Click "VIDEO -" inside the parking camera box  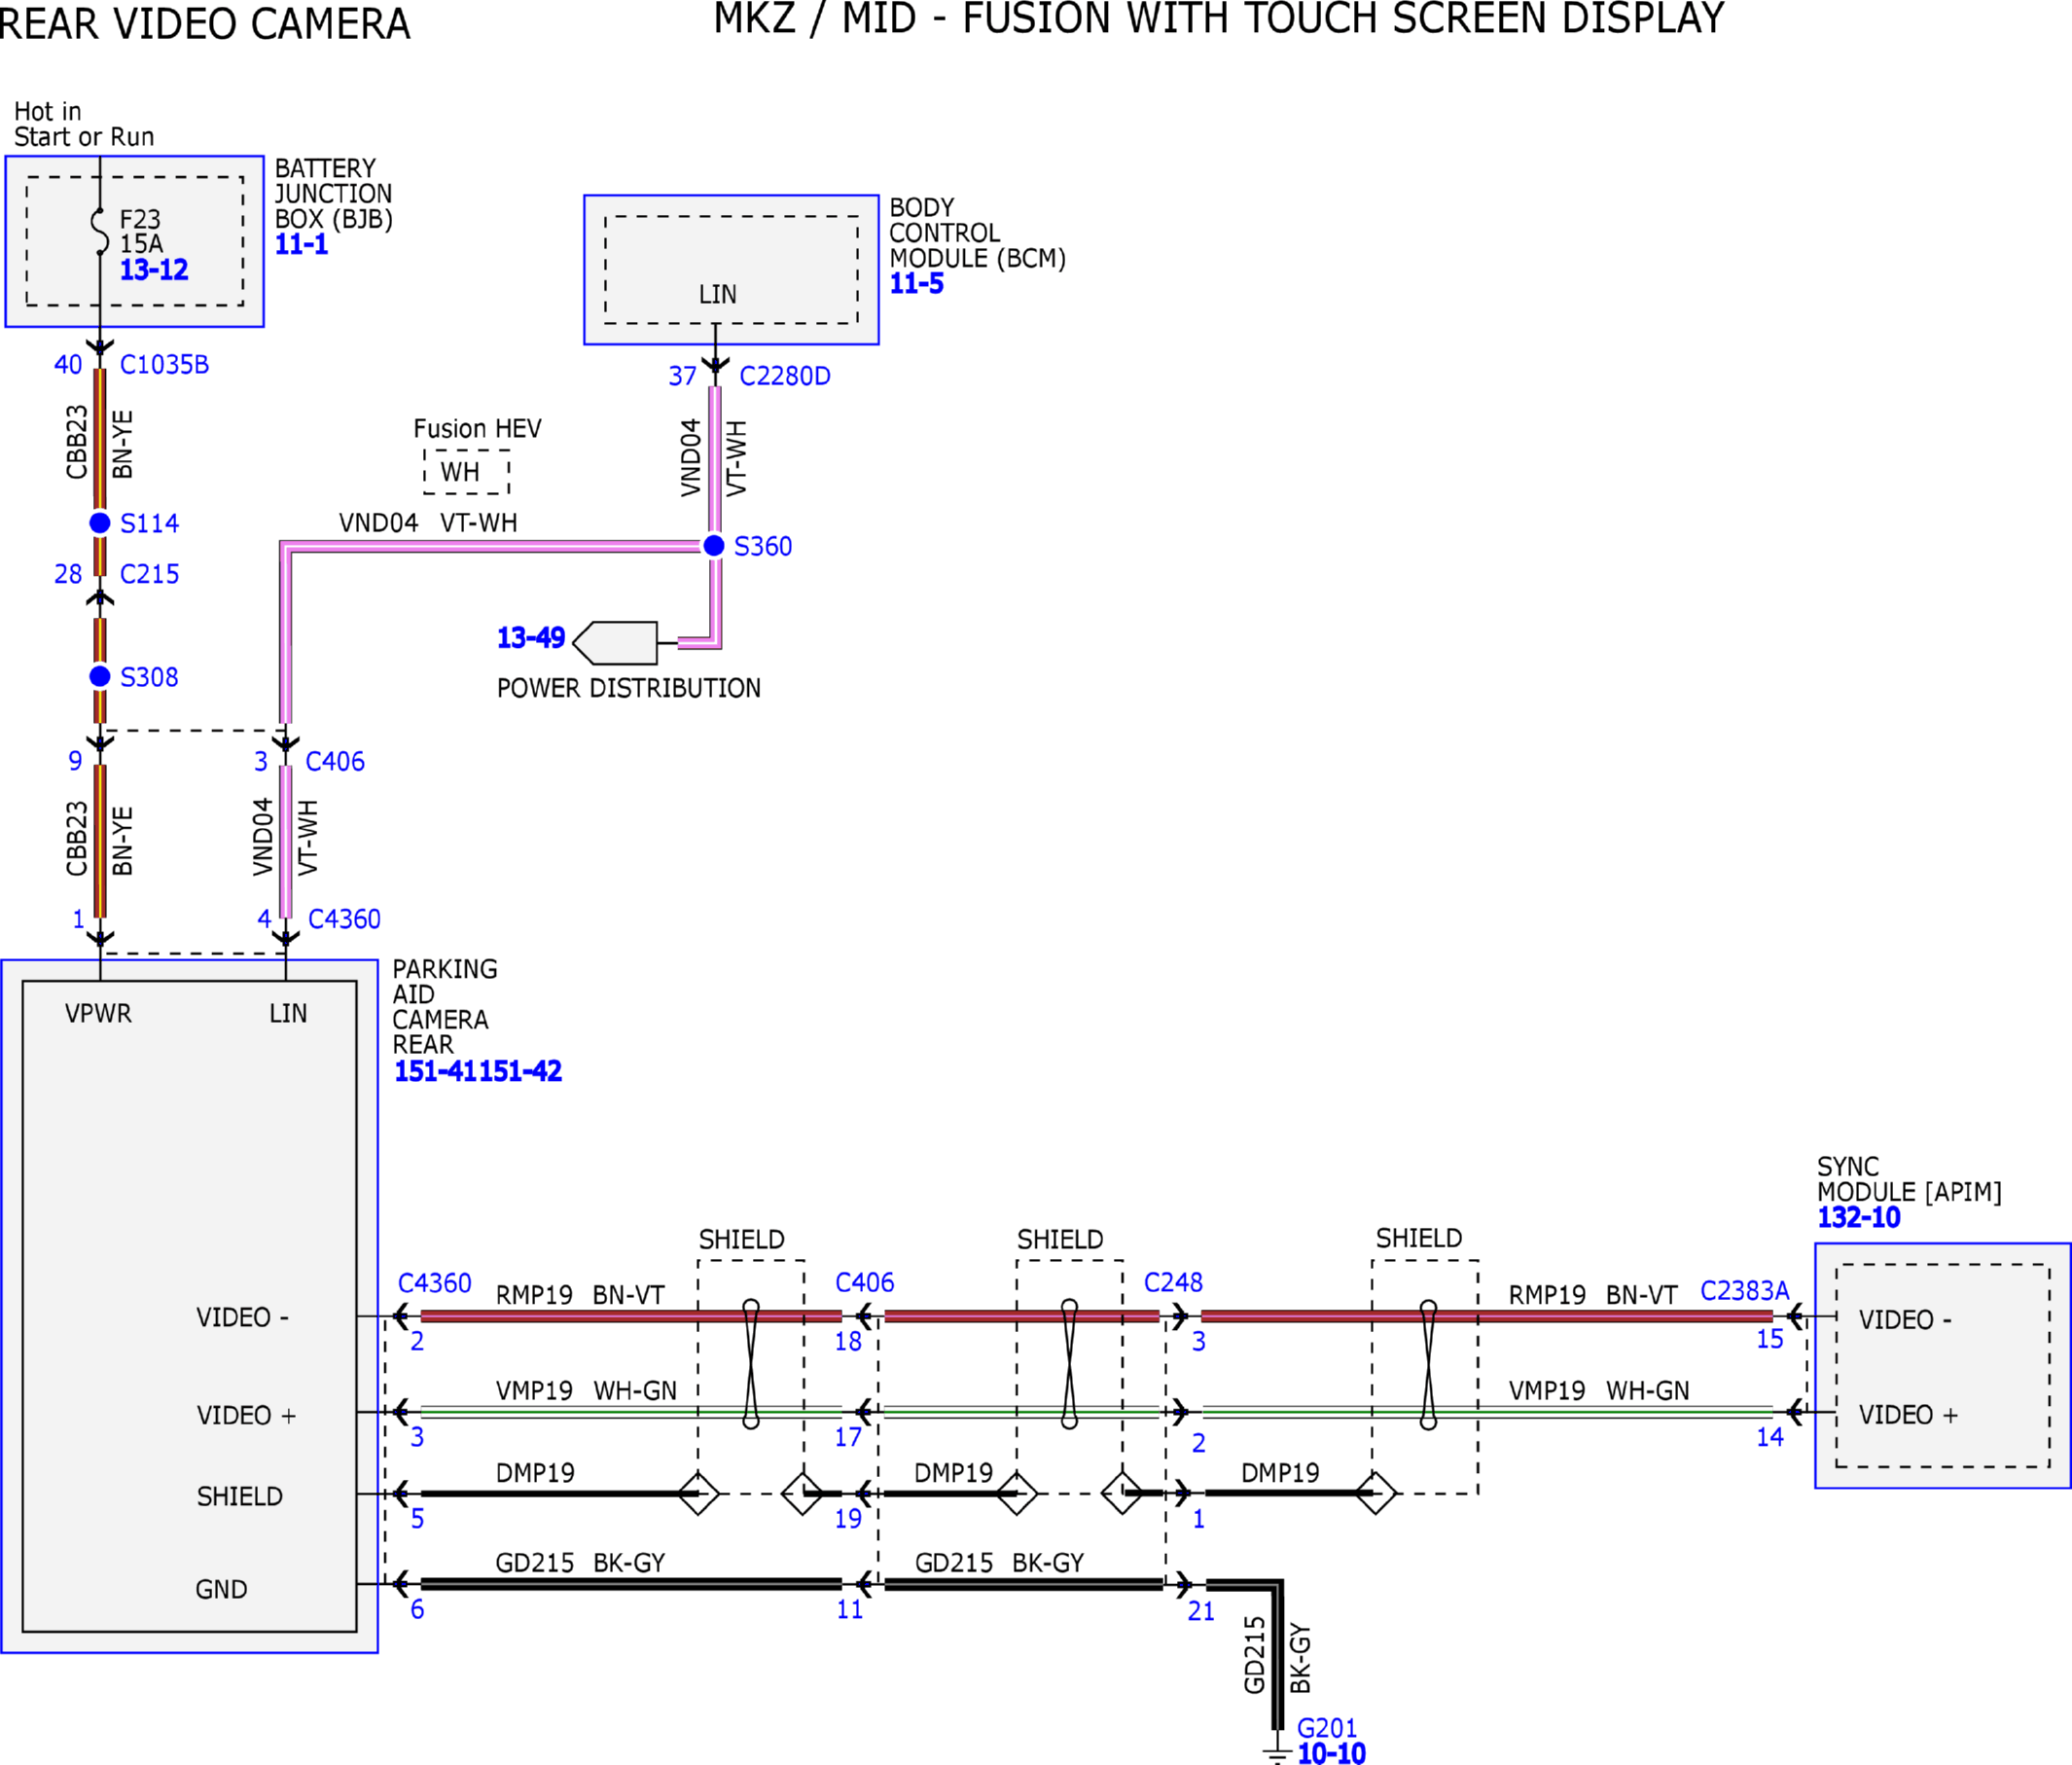point(243,1317)
